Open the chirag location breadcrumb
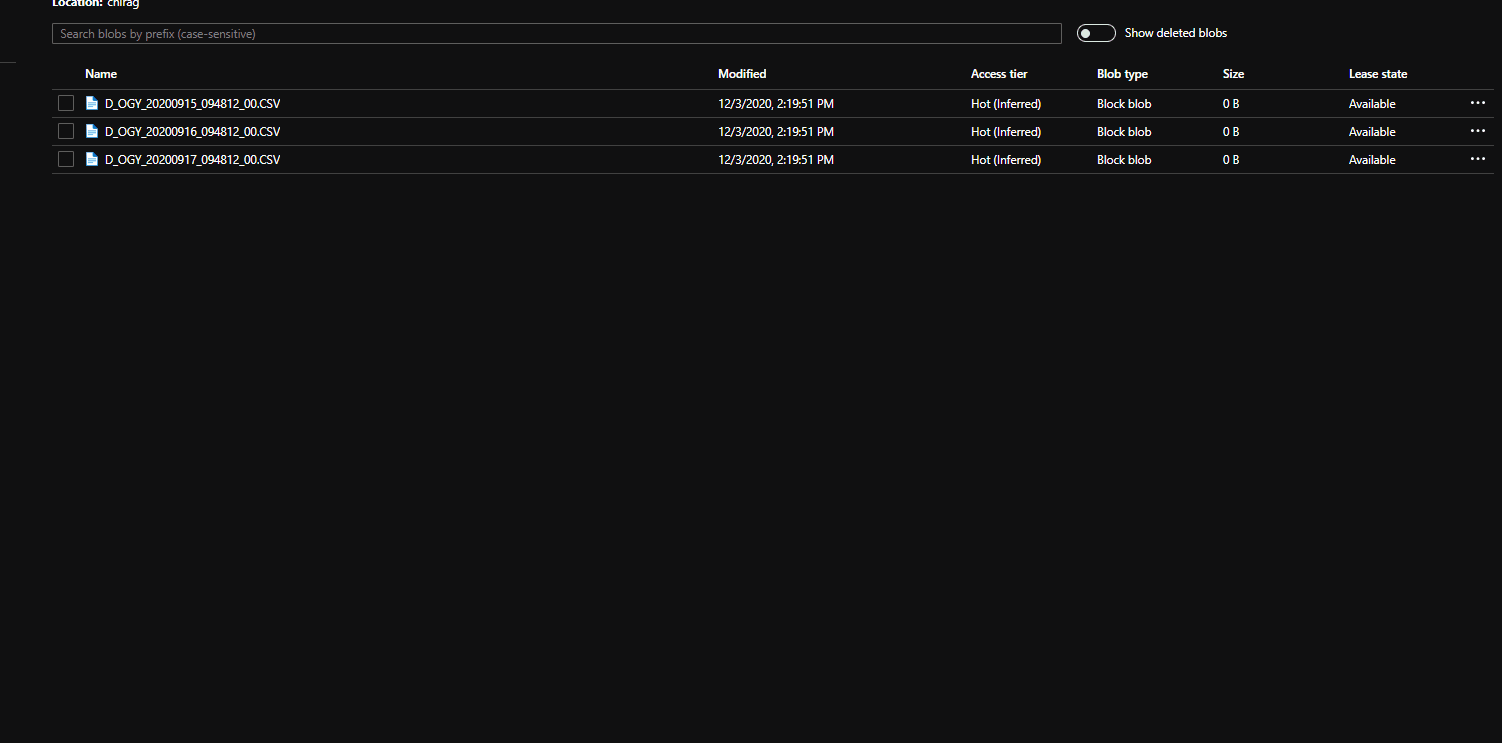The image size is (1502, 743). 122,4
